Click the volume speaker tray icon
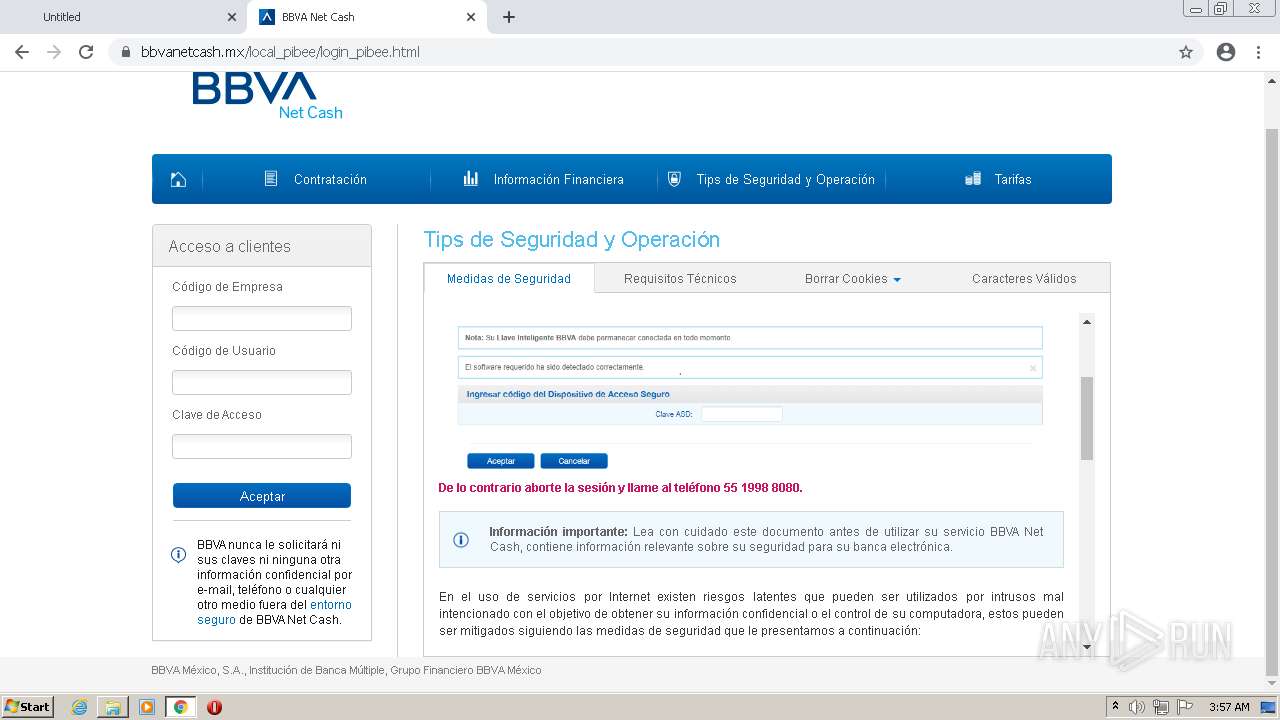Screen dimensions: 1280x720 pos(1137,707)
